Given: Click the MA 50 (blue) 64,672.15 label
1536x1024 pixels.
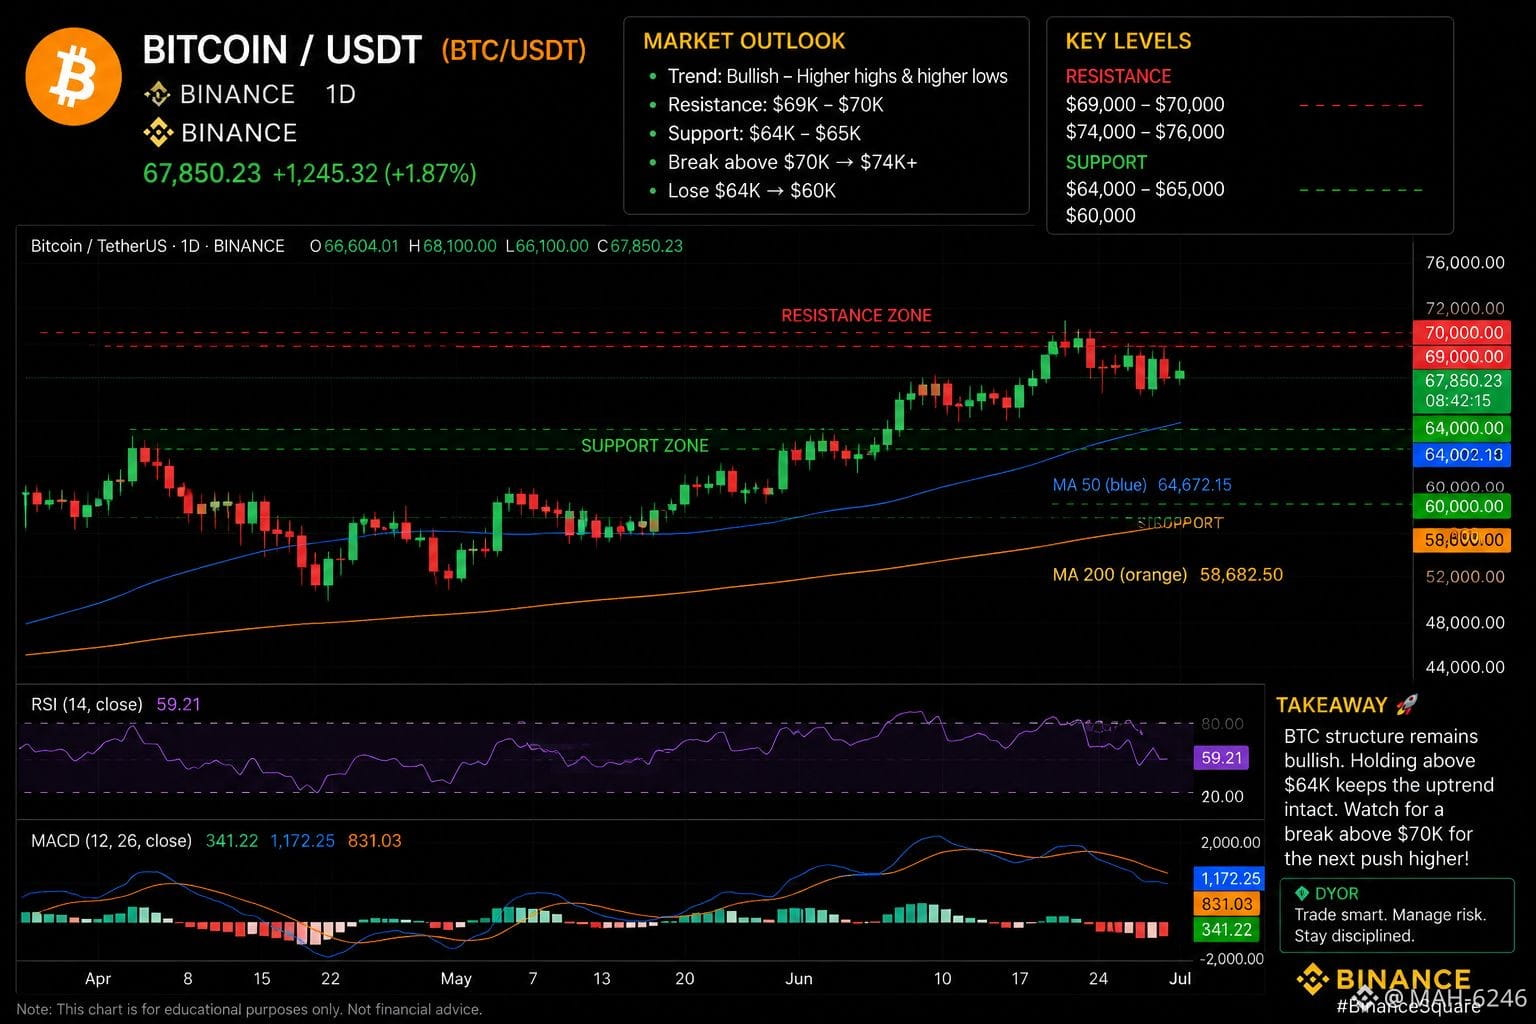Looking at the screenshot, I should 1142,485.
